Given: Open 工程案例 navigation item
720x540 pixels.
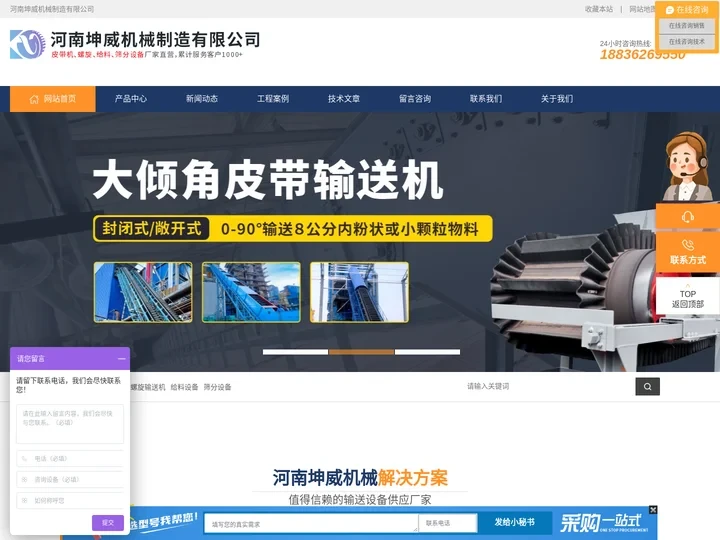Looking at the screenshot, I should click(273, 99).
